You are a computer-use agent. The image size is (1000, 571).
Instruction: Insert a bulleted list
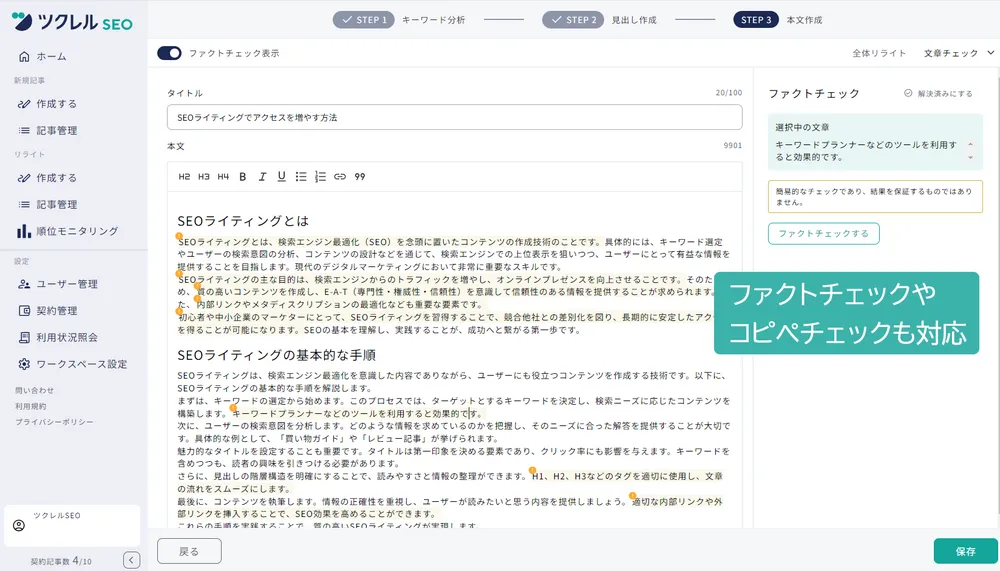[x=301, y=177]
